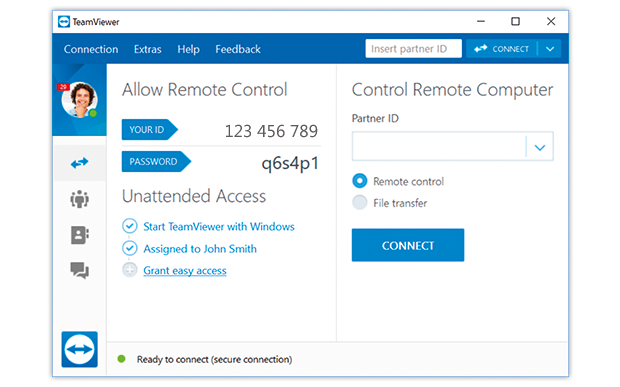
Task: Open the Feedback menu
Action: [238, 49]
